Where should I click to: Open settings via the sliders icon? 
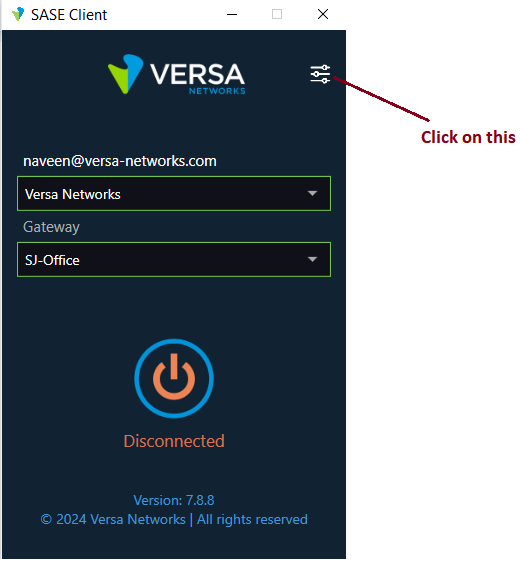(320, 74)
